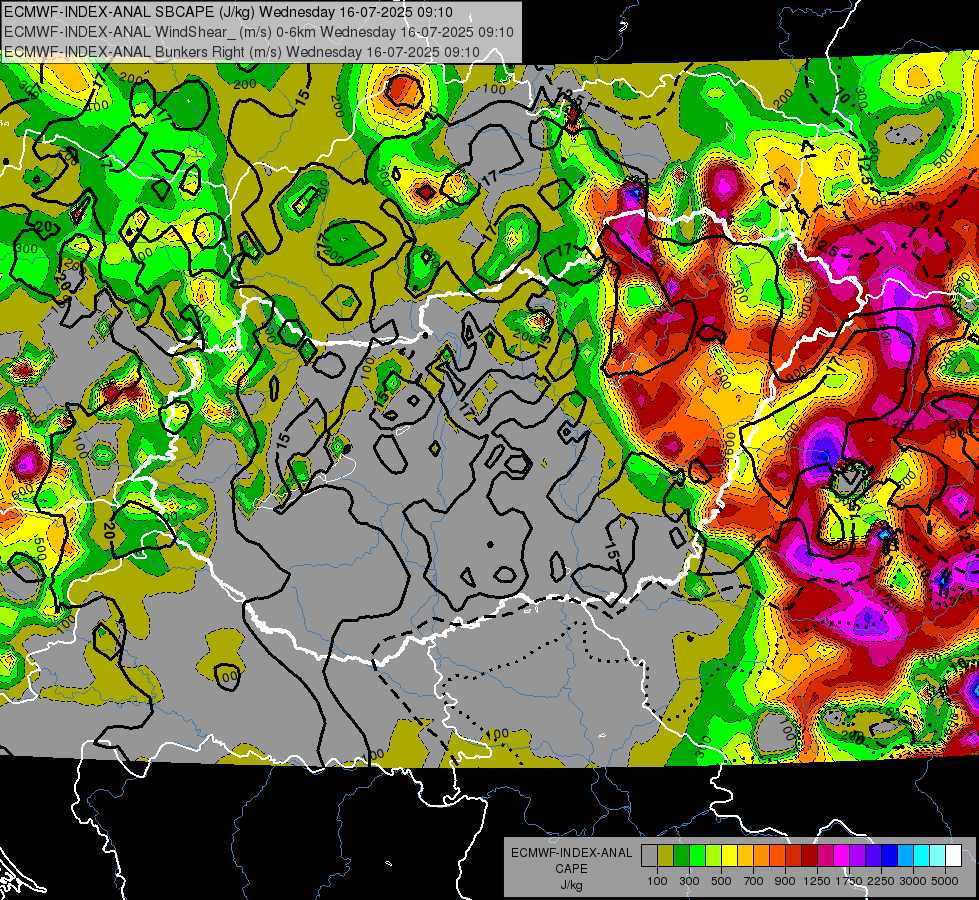Click the dark green legend swatch
979x900 pixels.
coord(681,855)
